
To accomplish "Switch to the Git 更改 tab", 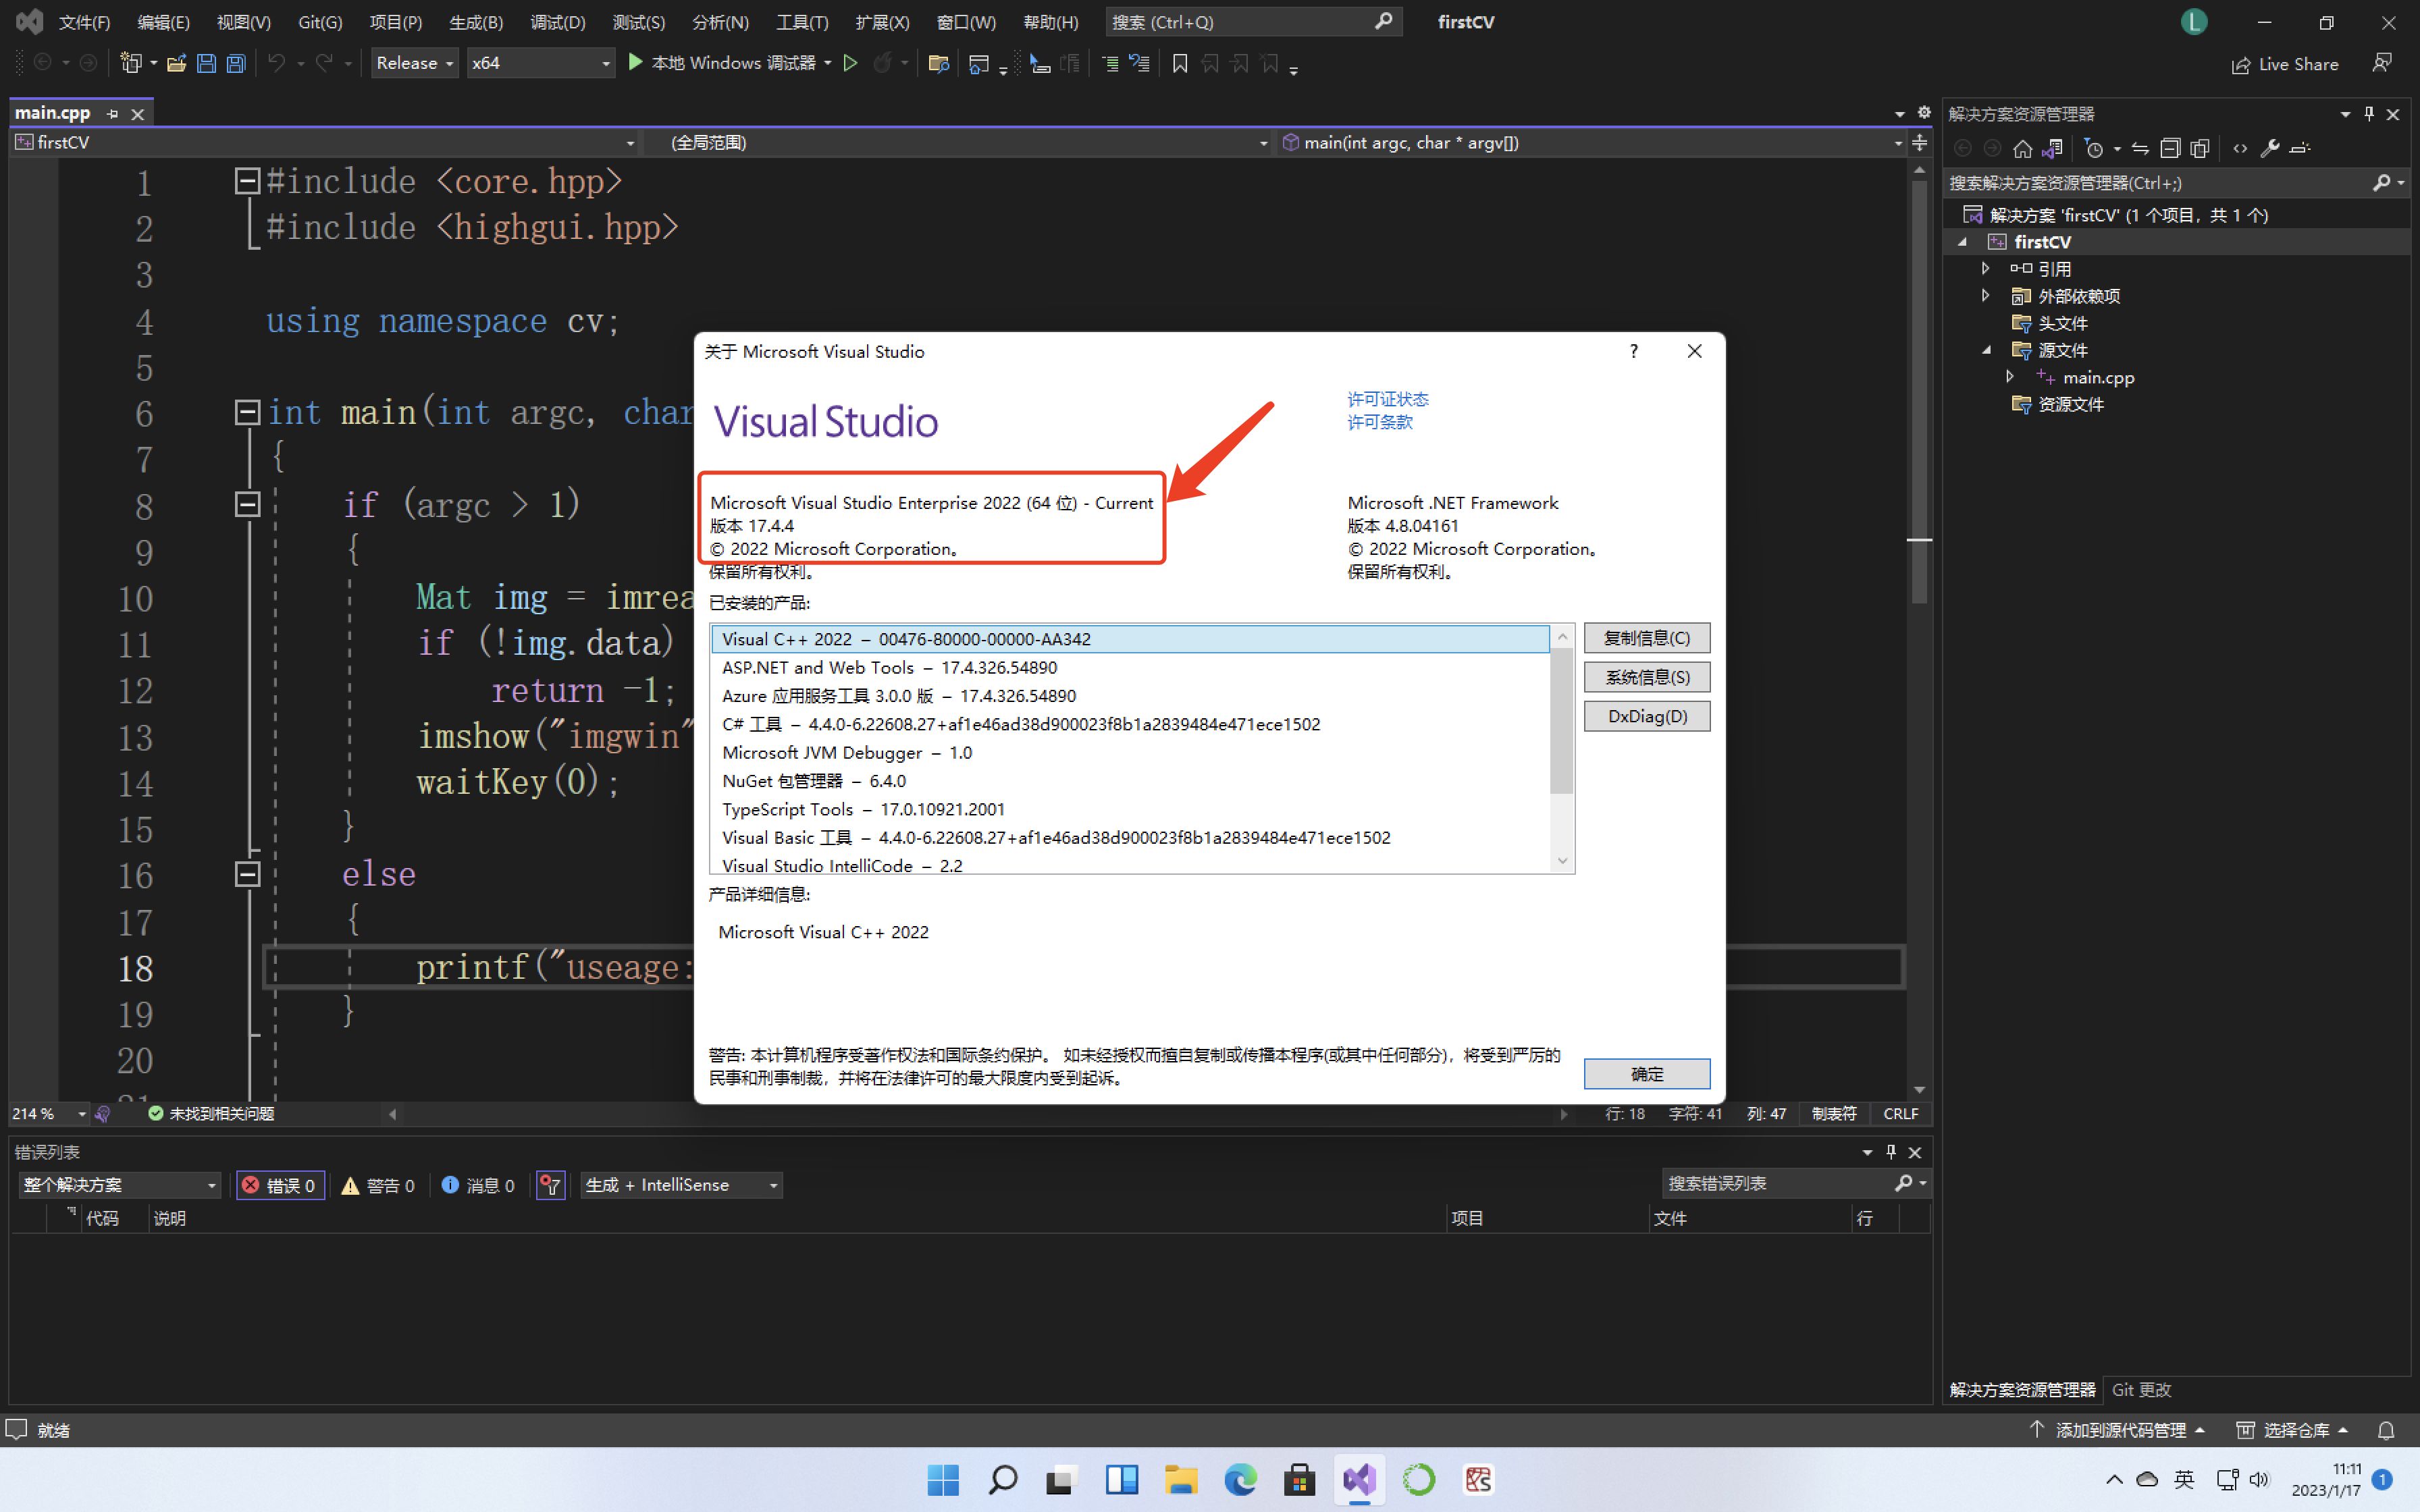I will click(2141, 1390).
